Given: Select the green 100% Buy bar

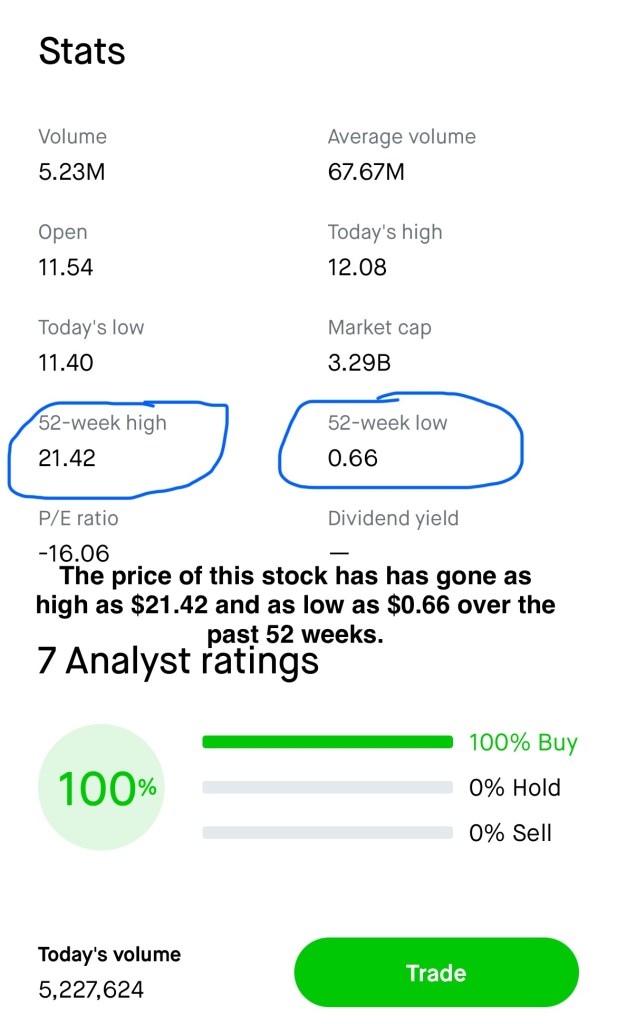Looking at the screenshot, I should coord(327,742).
